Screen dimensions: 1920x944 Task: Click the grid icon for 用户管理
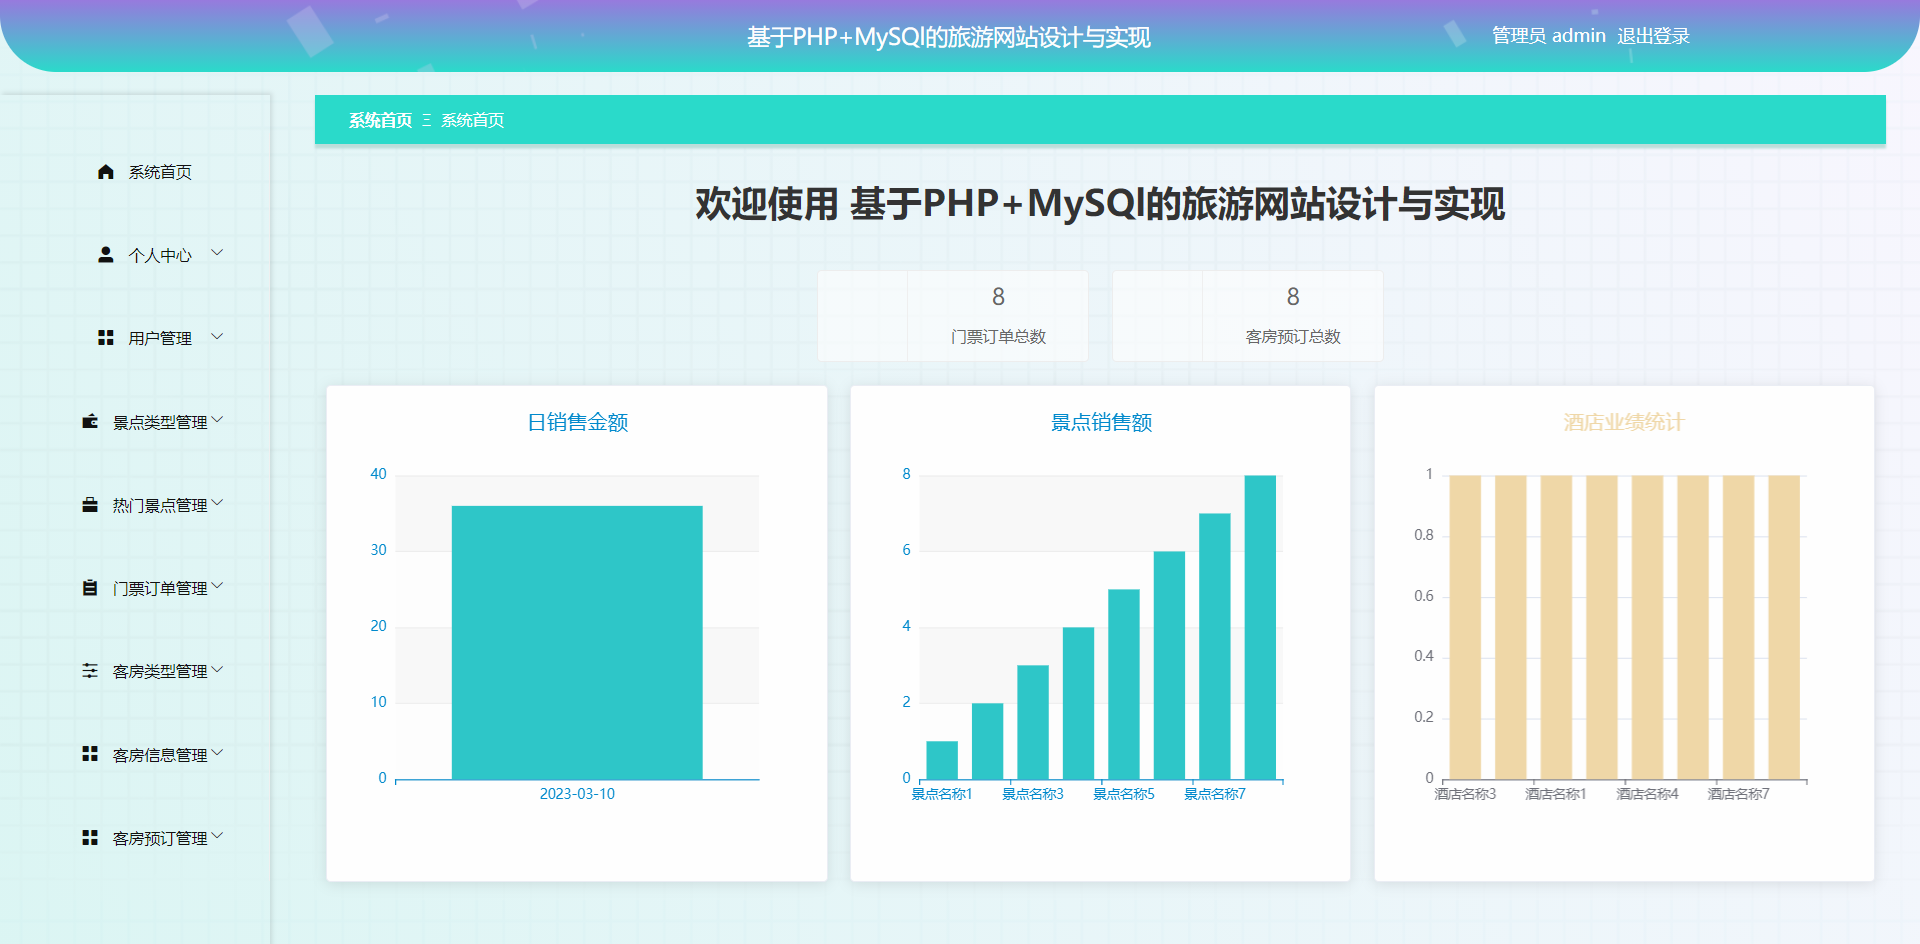coord(106,338)
